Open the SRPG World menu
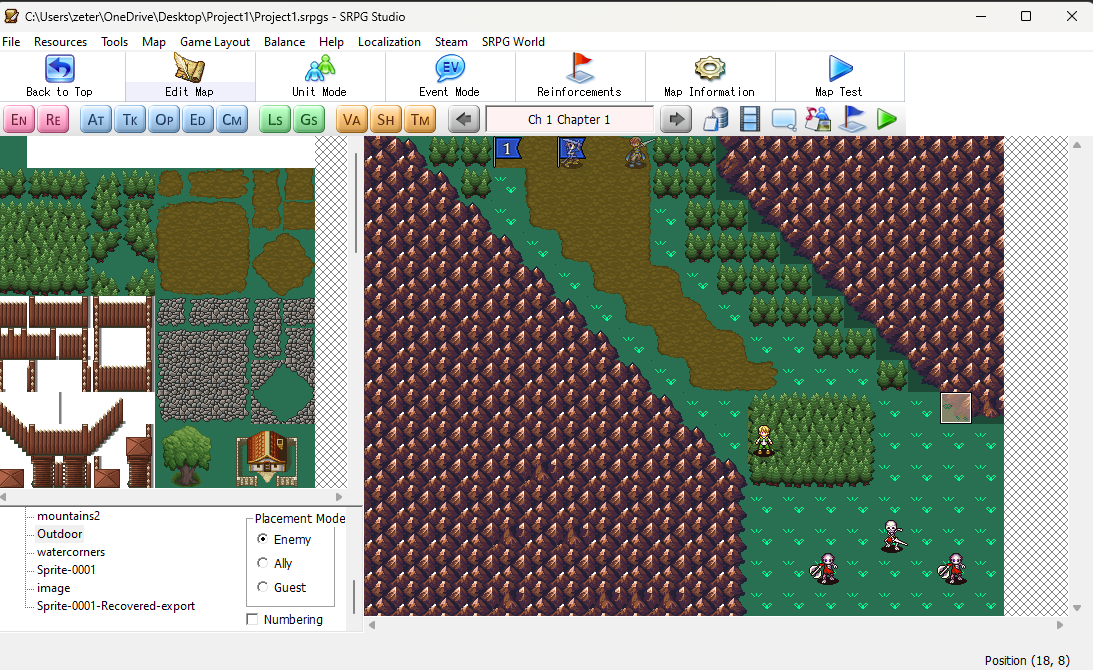Image resolution: width=1093 pixels, height=670 pixels. 513,42
